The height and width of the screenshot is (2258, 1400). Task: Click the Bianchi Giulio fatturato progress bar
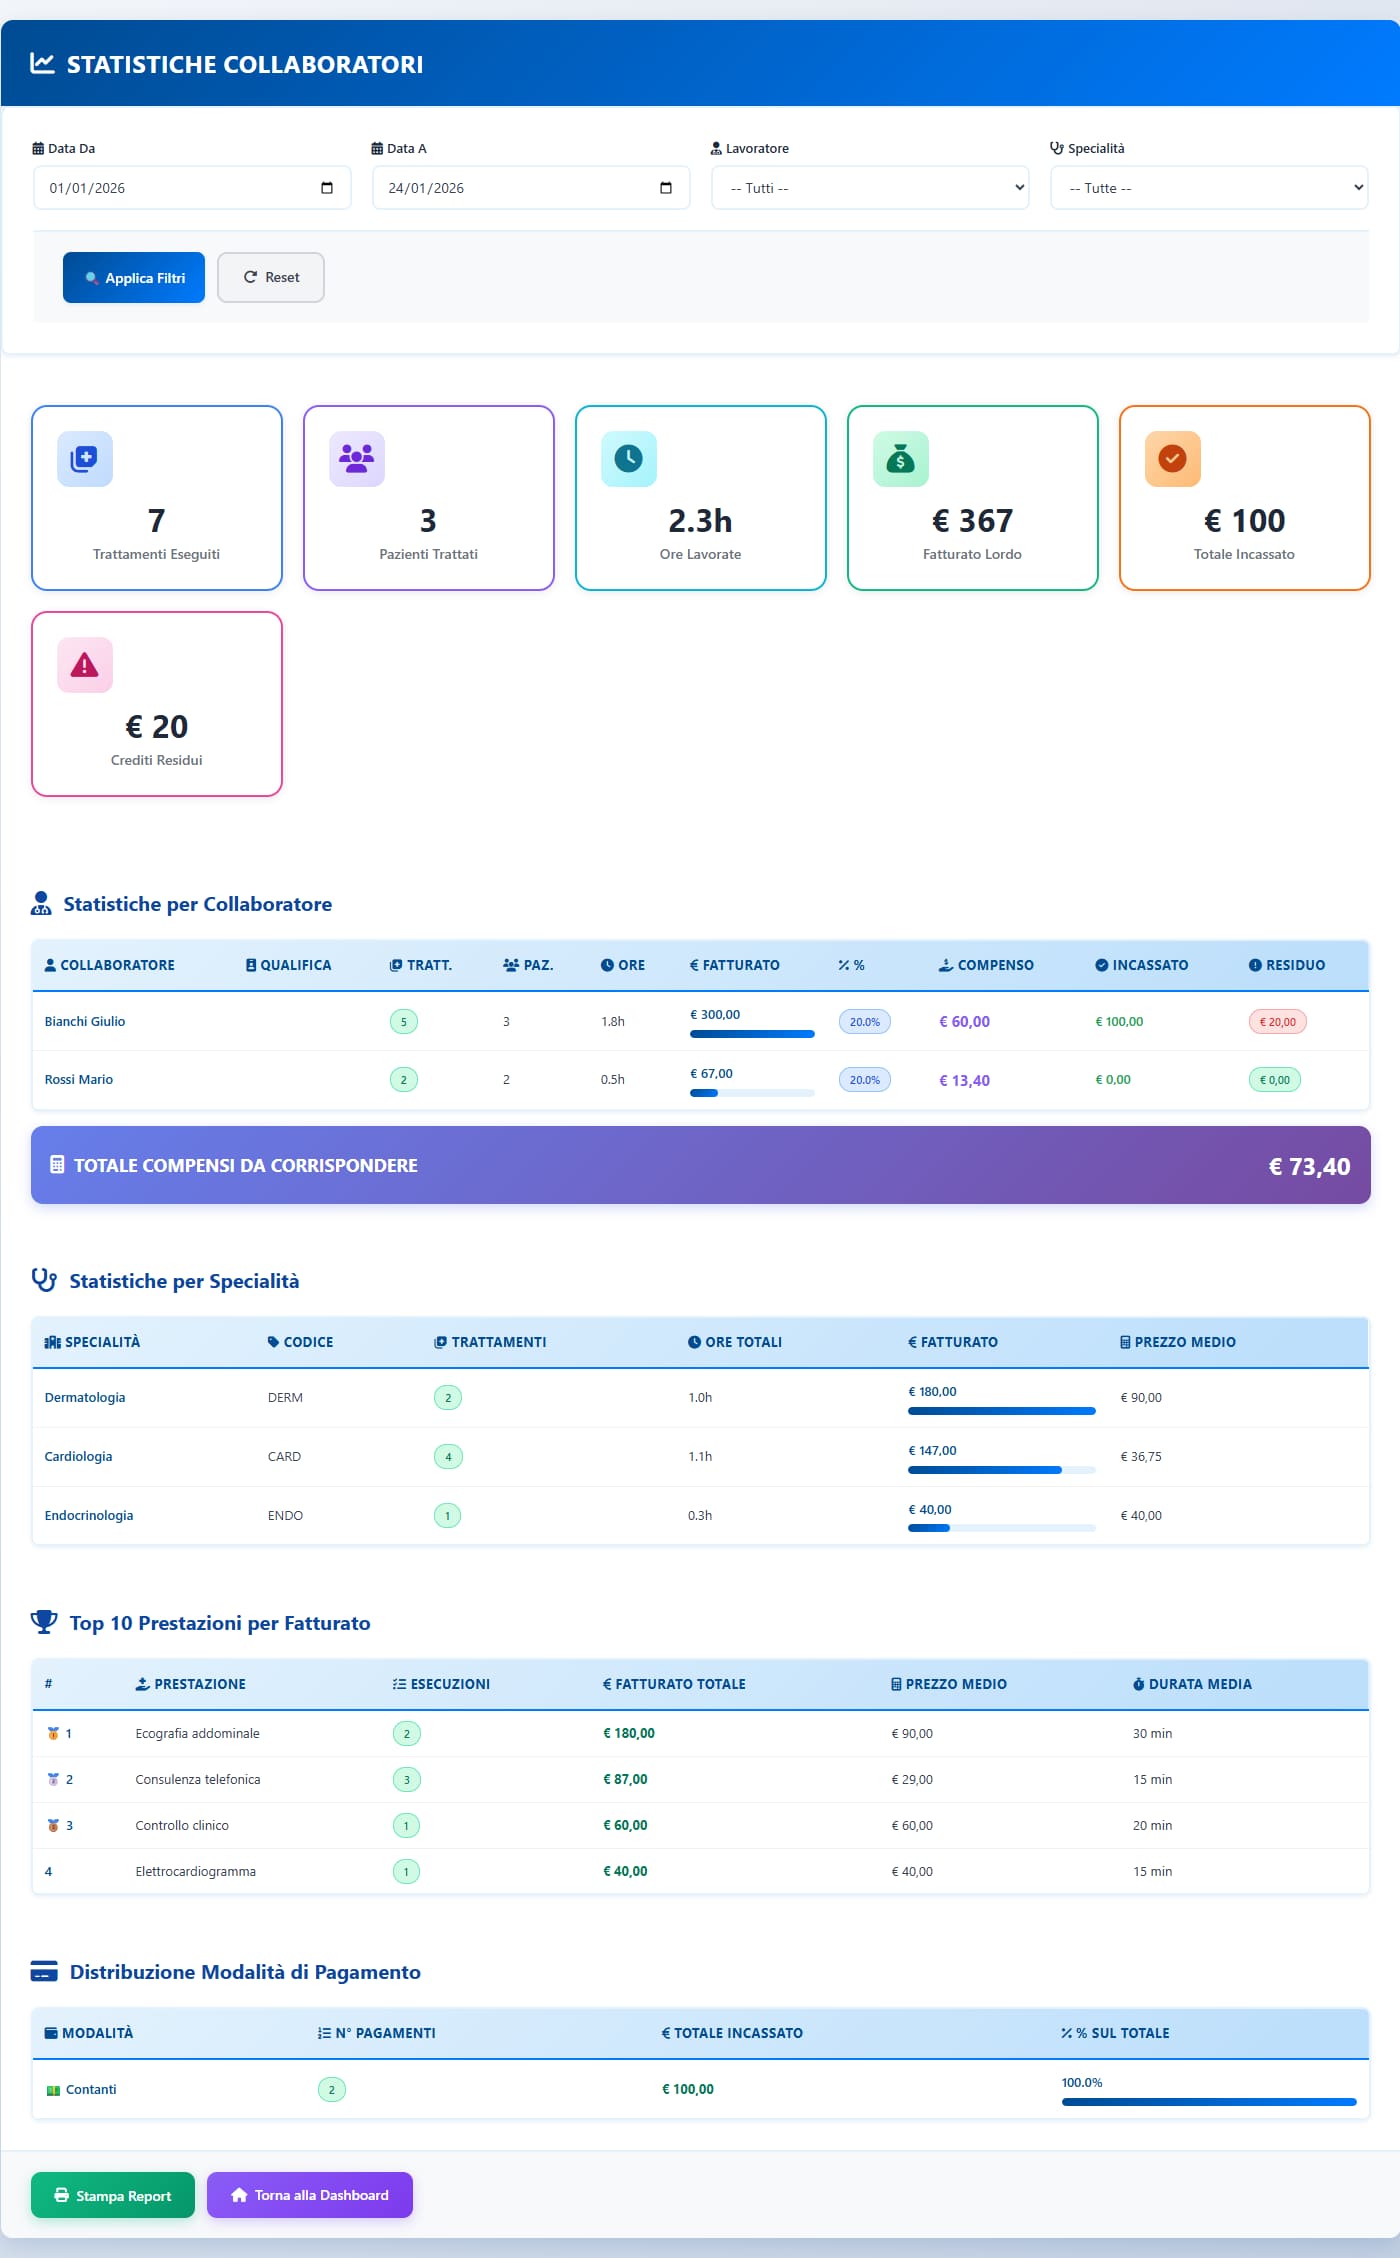(x=752, y=1034)
